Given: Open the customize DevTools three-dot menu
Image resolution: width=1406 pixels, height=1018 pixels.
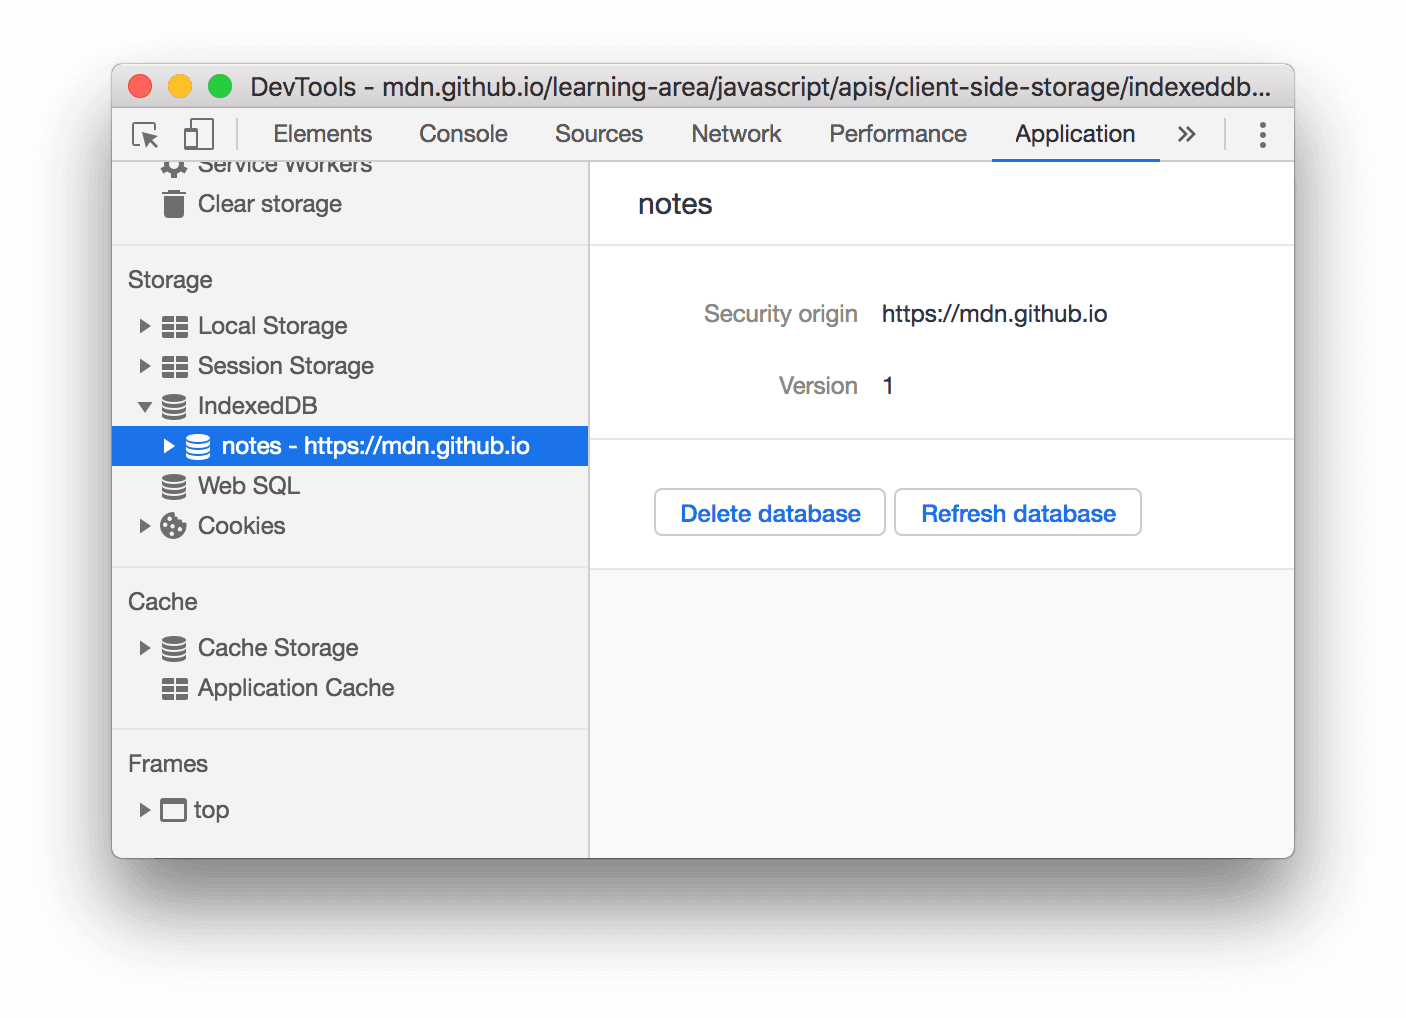Looking at the screenshot, I should click(x=1262, y=133).
